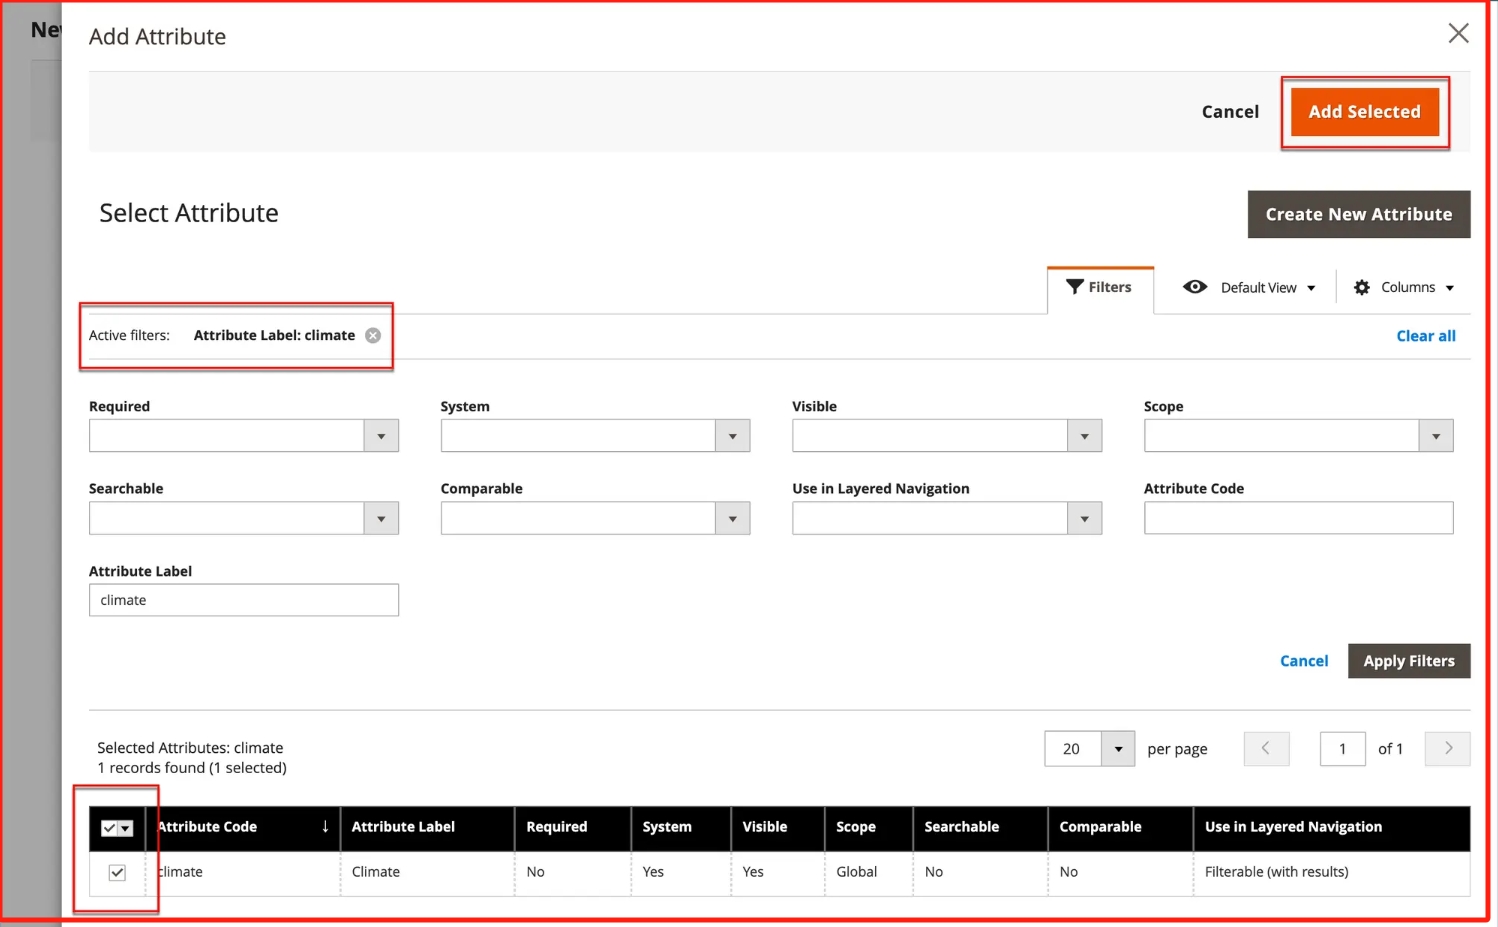Screen dimensions: 1498x927
Task: Go to previous page of results
Action: click(x=1266, y=749)
